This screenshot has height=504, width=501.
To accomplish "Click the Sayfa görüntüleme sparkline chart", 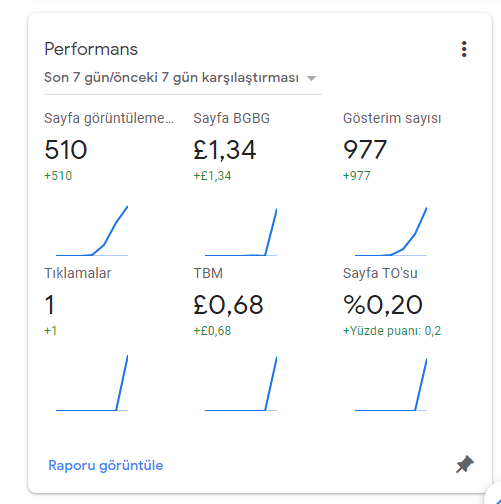I will point(92,231).
